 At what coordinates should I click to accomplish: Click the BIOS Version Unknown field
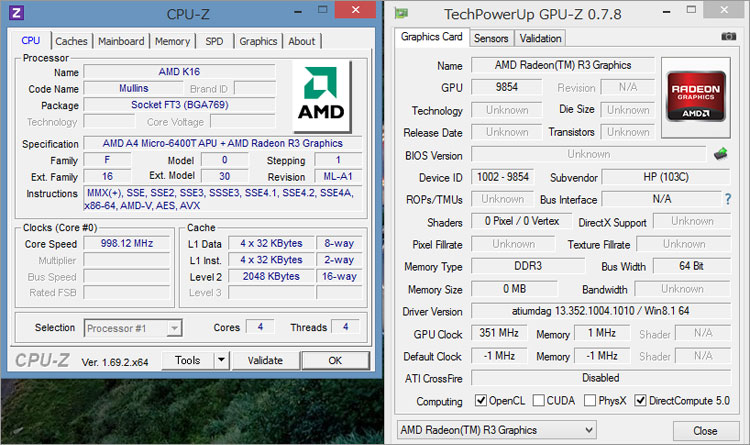coord(588,154)
